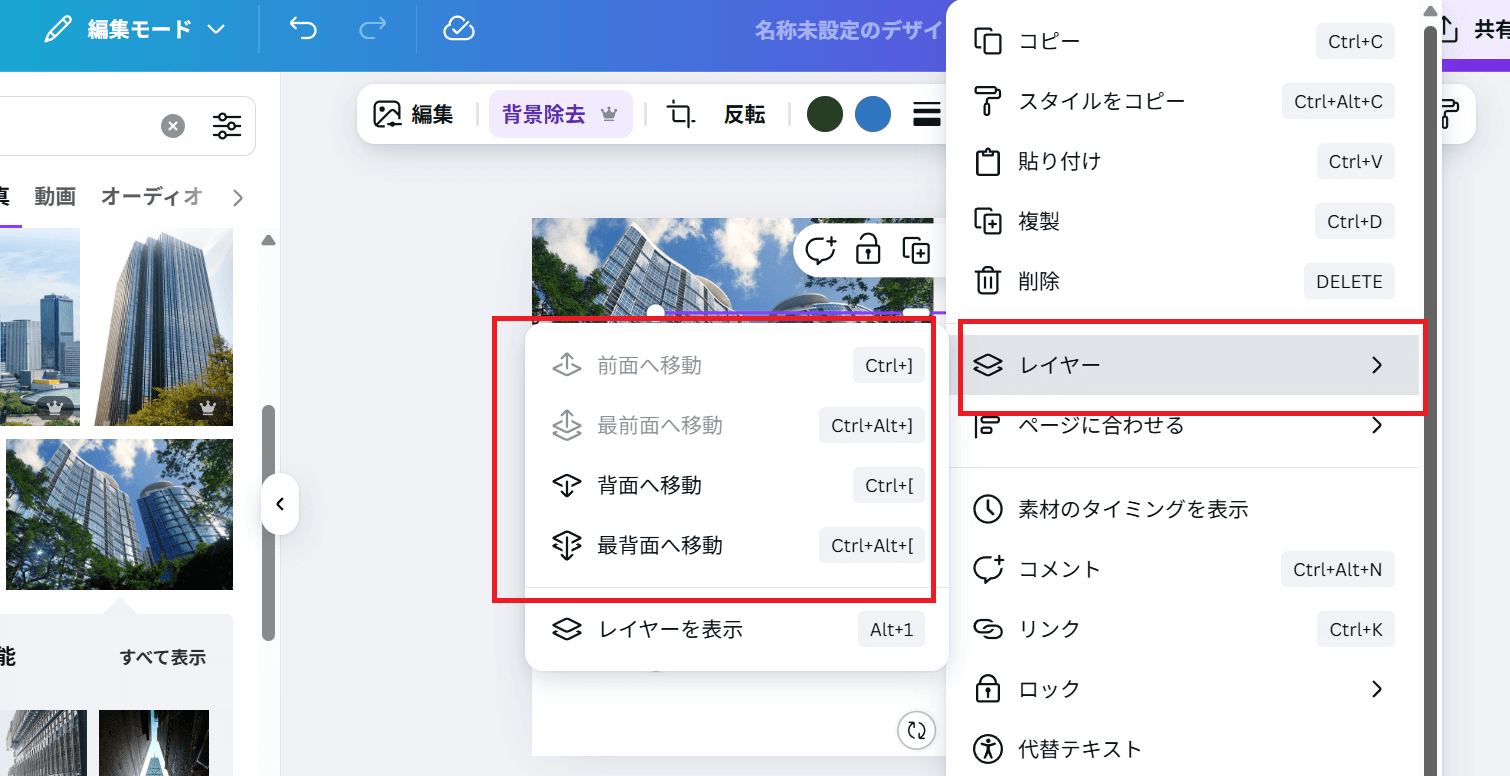
Task: Pick the dark green color swatch
Action: click(825, 115)
